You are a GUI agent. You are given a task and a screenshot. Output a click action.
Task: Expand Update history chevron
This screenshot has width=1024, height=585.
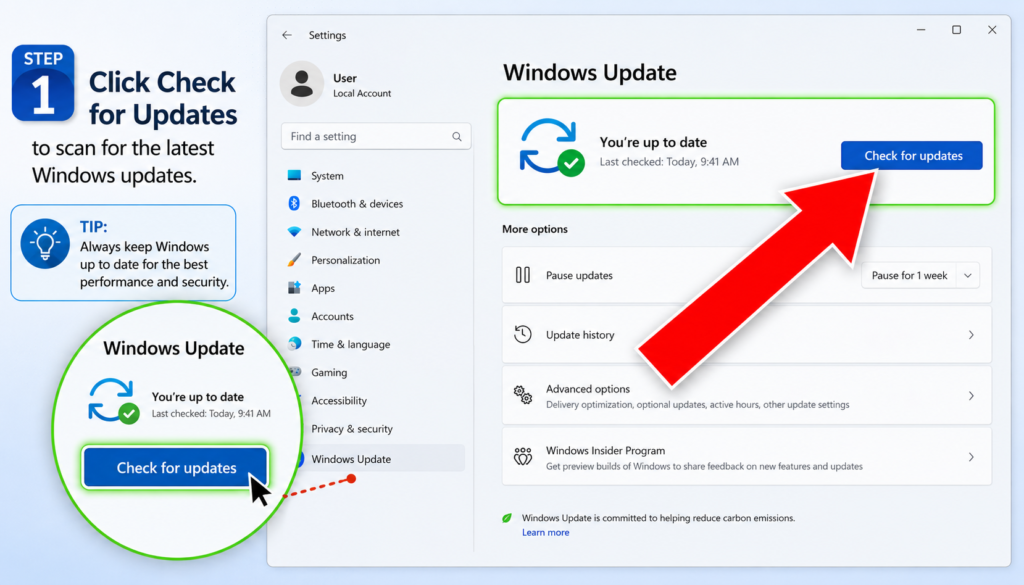tap(971, 335)
